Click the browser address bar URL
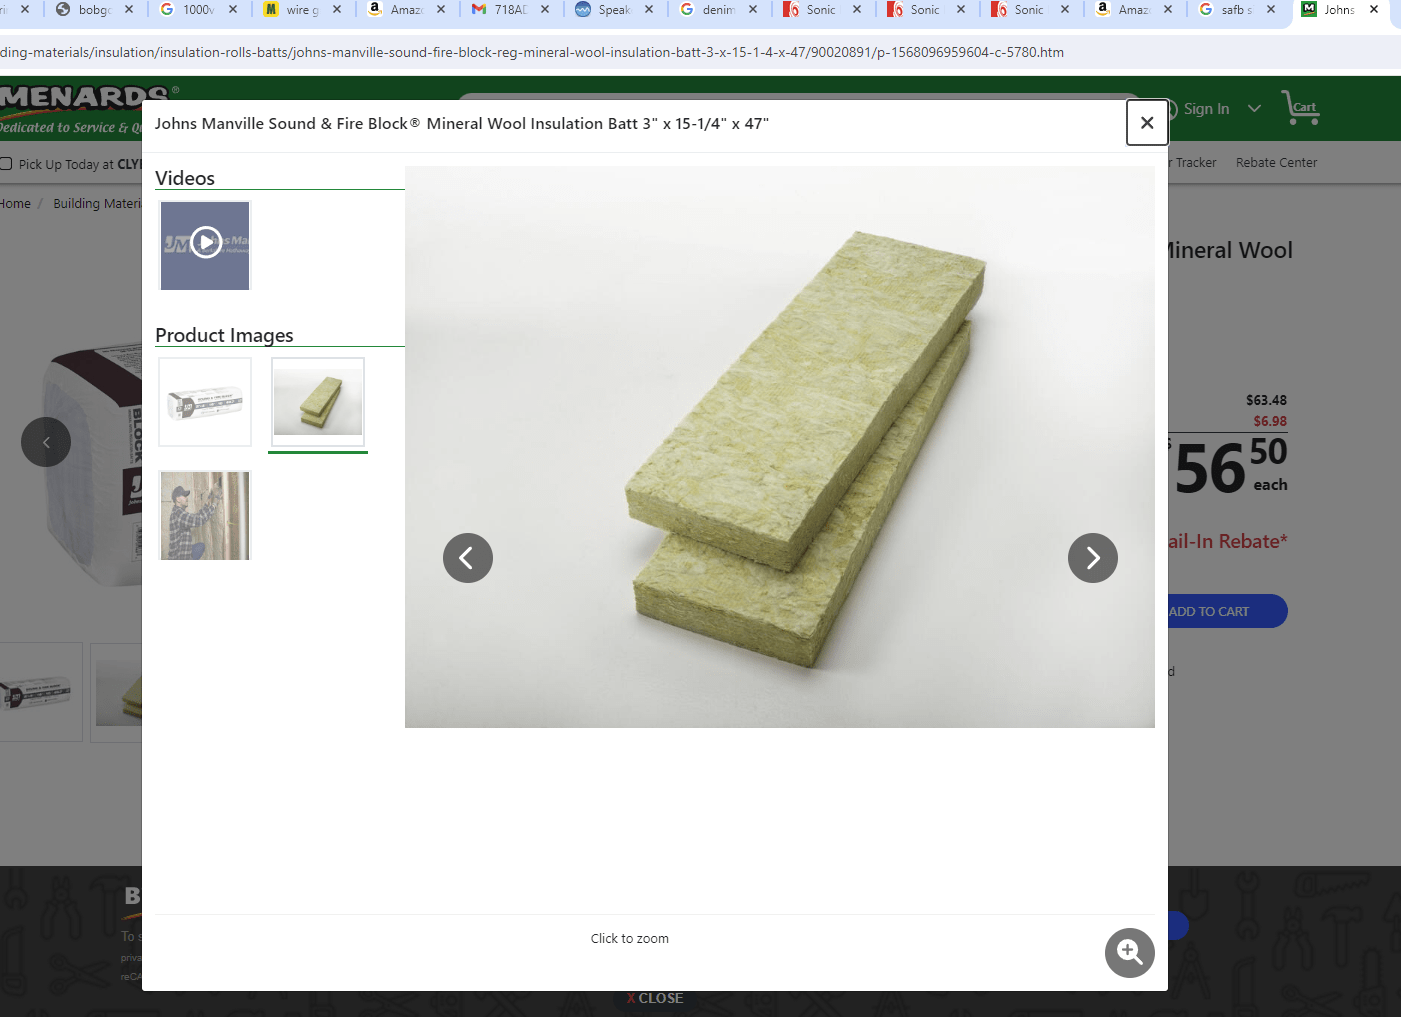This screenshot has height=1017, width=1401. pyautogui.click(x=531, y=52)
